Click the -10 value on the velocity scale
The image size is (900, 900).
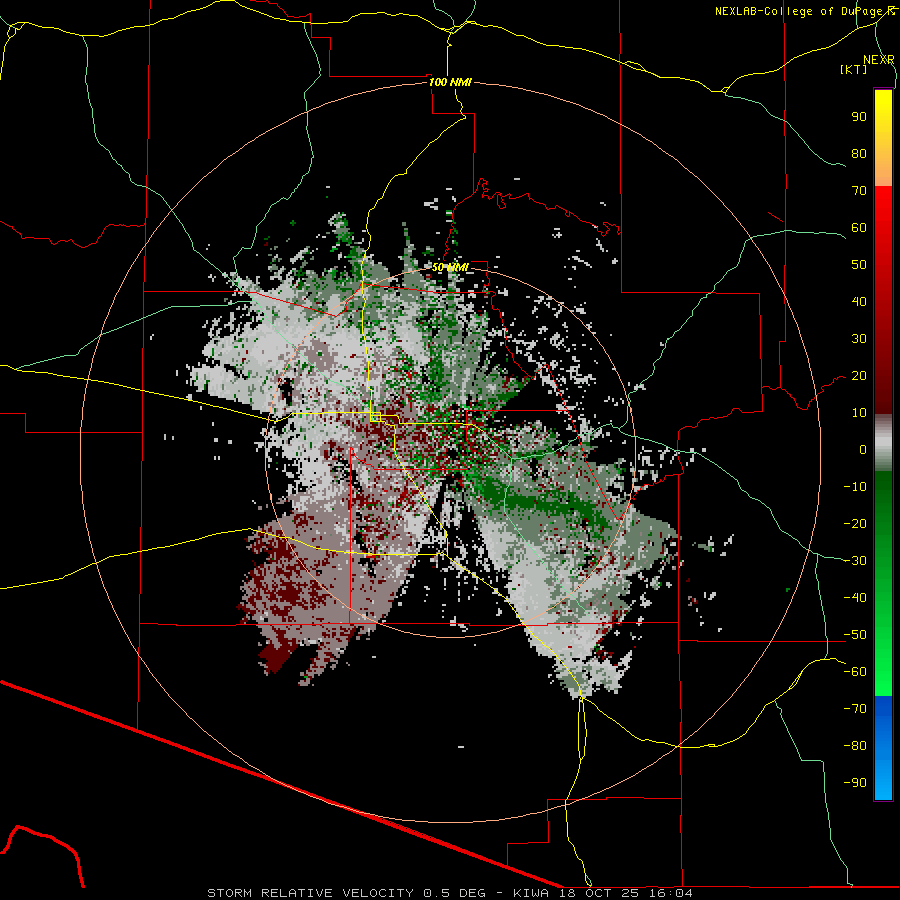pyautogui.click(x=855, y=487)
